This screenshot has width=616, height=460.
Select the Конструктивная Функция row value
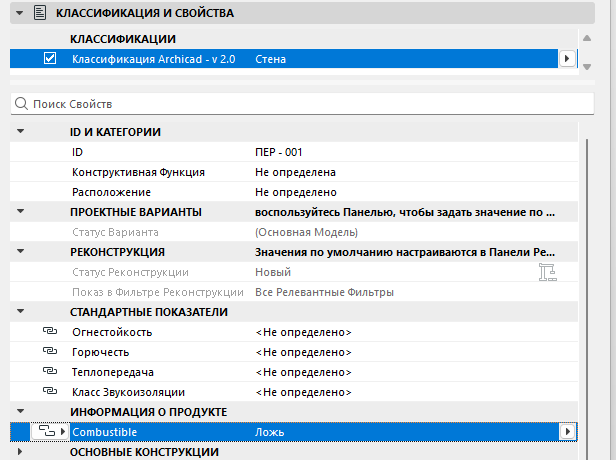click(x=295, y=172)
